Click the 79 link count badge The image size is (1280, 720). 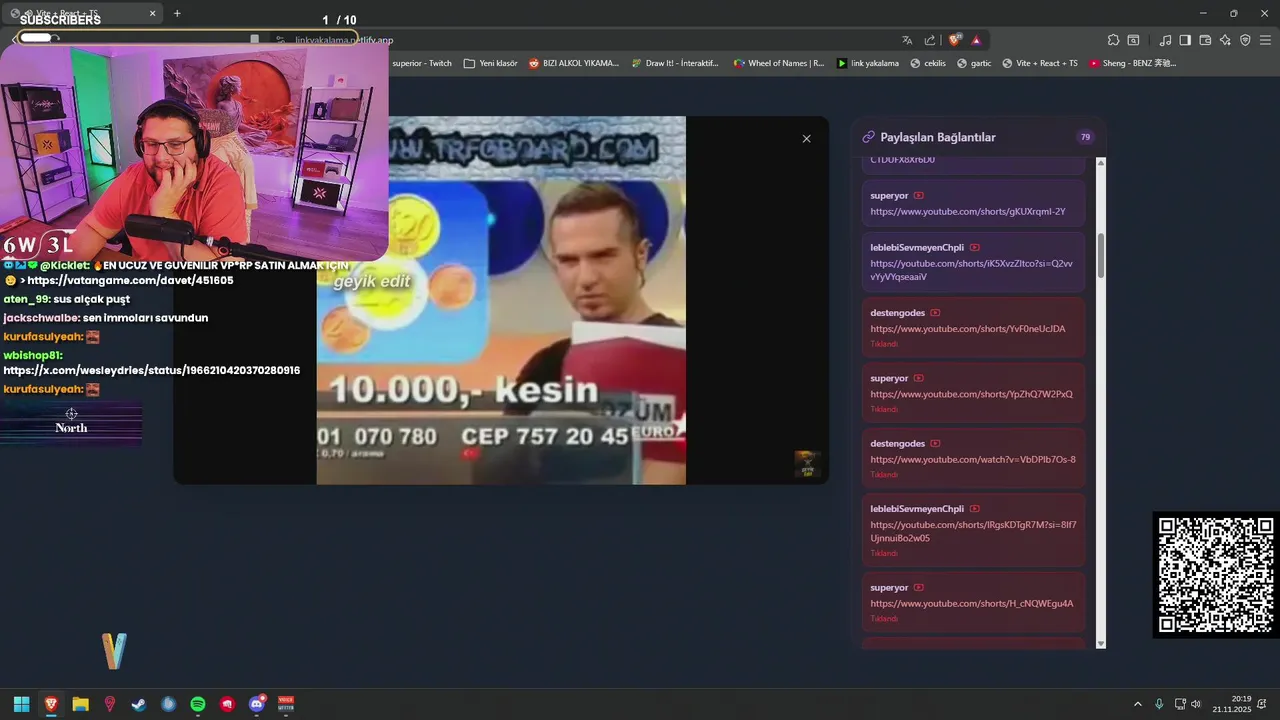coord(1085,137)
